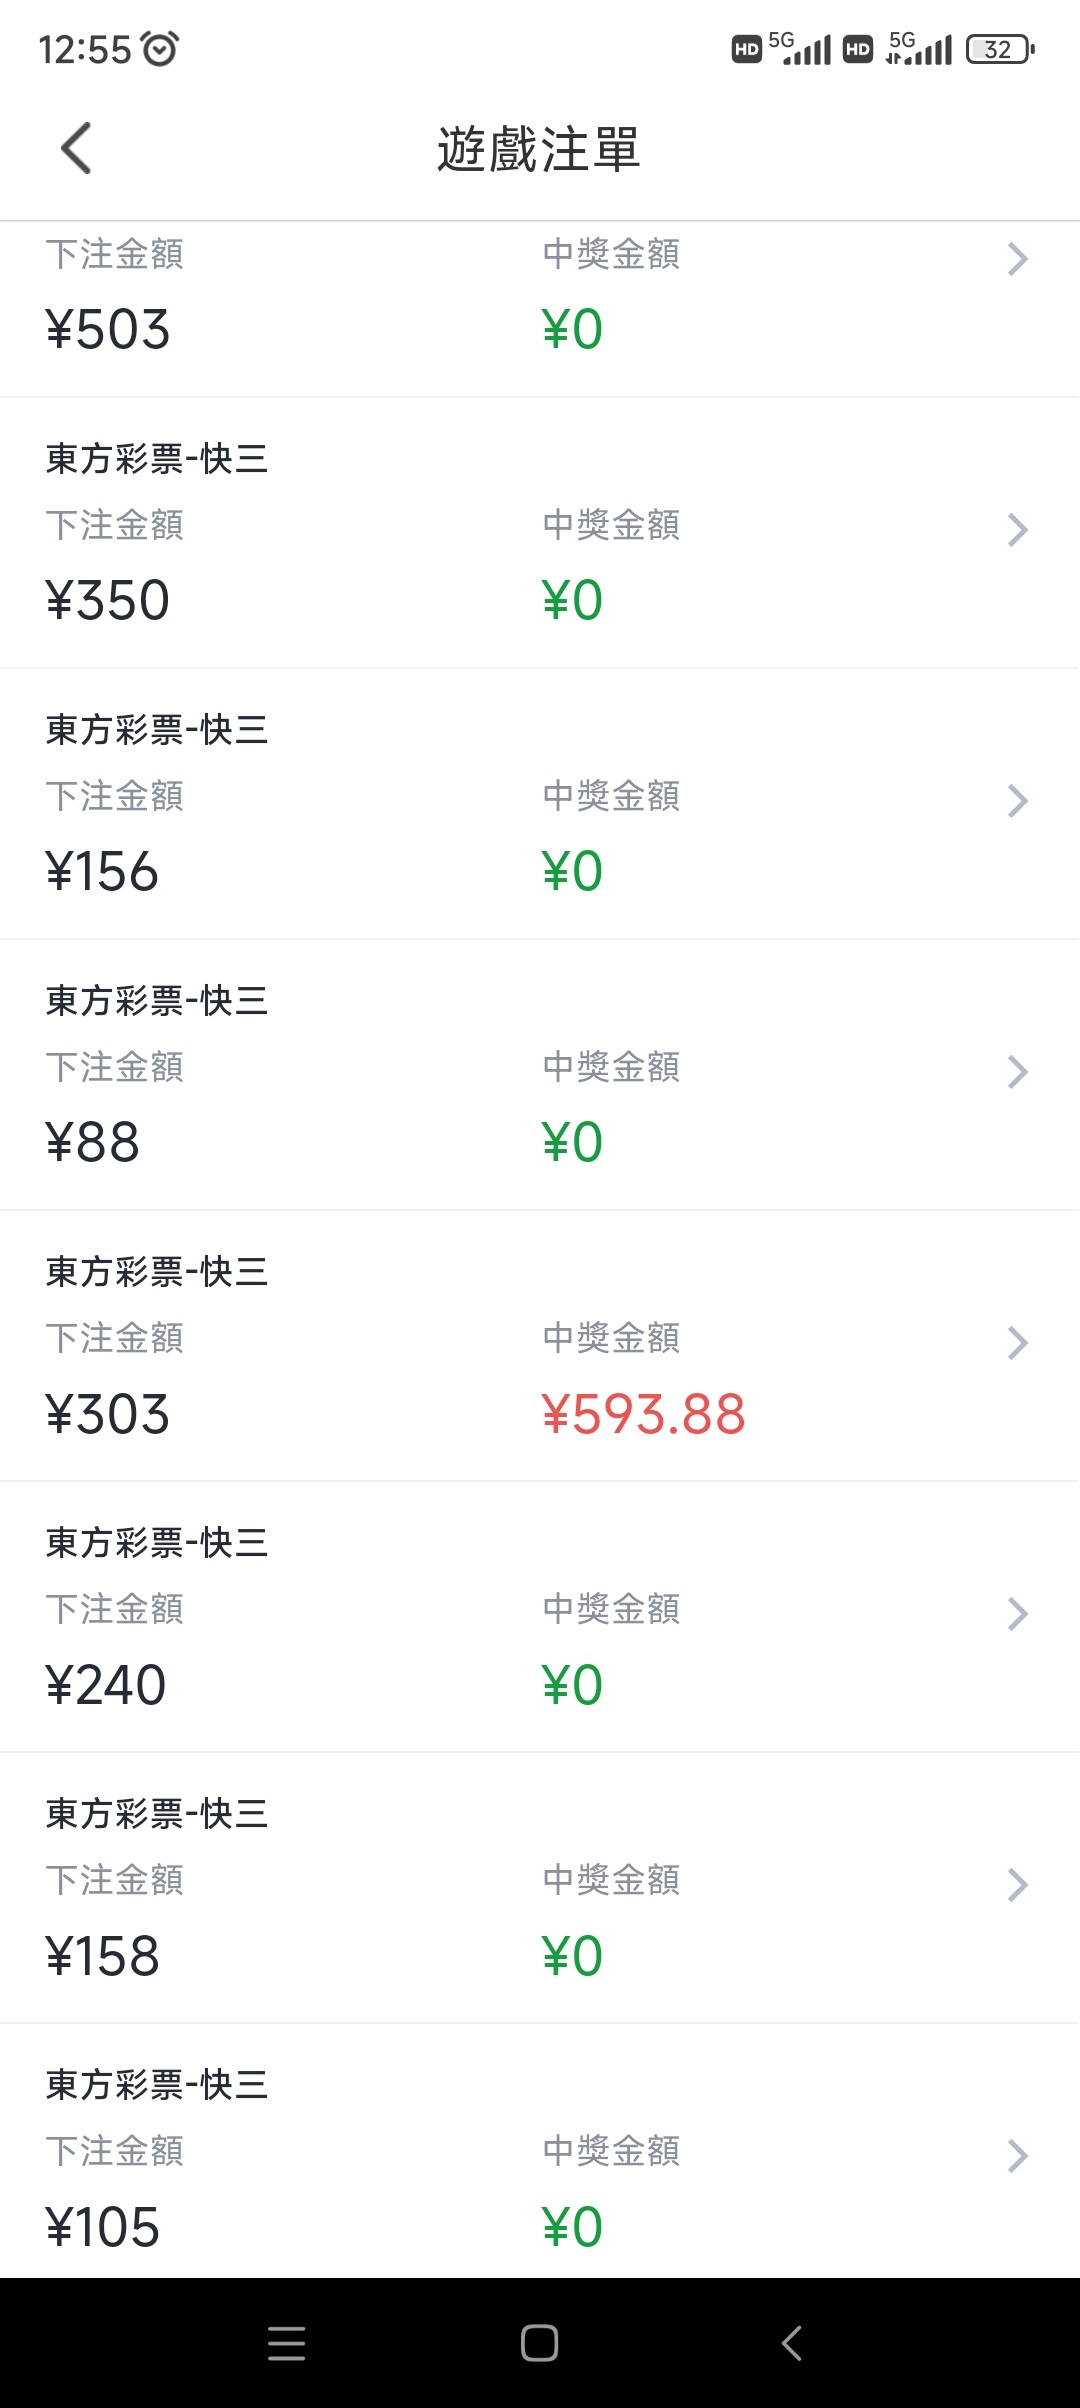Screen dimensions: 1080x2408
Task: Open the ¥105 bet record chevron
Action: tap(1017, 2156)
